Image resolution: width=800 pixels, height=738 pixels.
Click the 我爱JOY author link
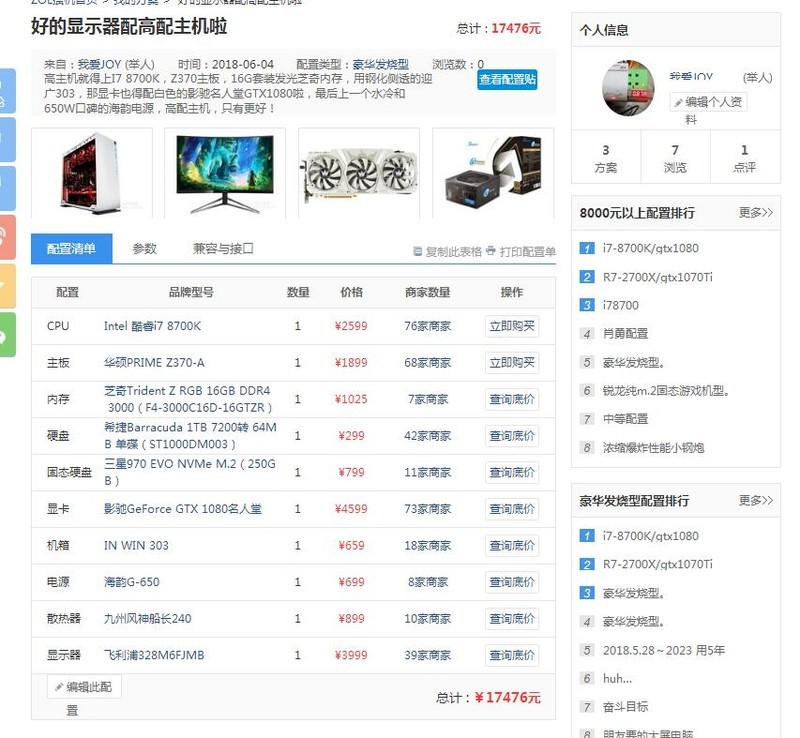click(x=99, y=64)
